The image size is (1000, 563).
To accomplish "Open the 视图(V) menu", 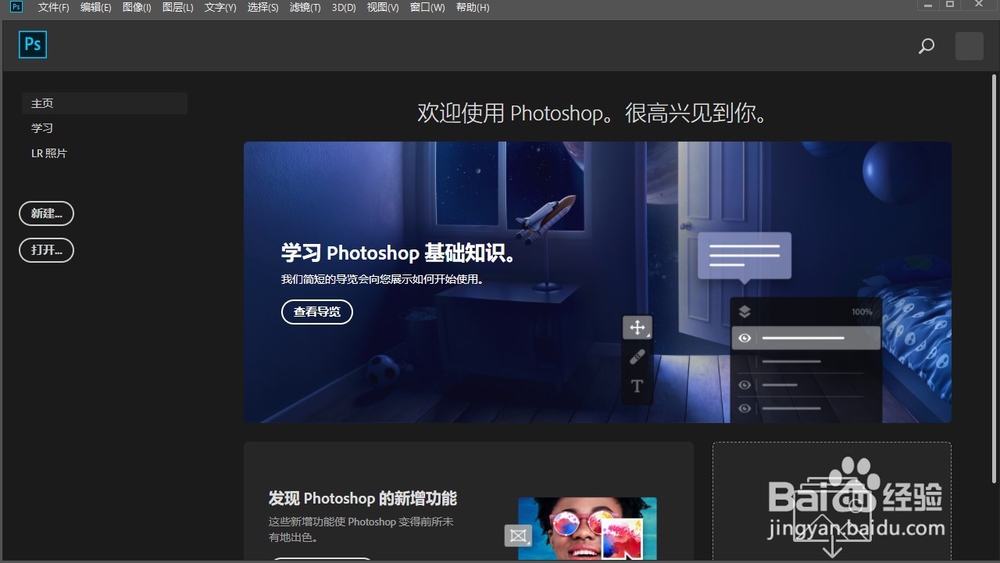I will (383, 8).
